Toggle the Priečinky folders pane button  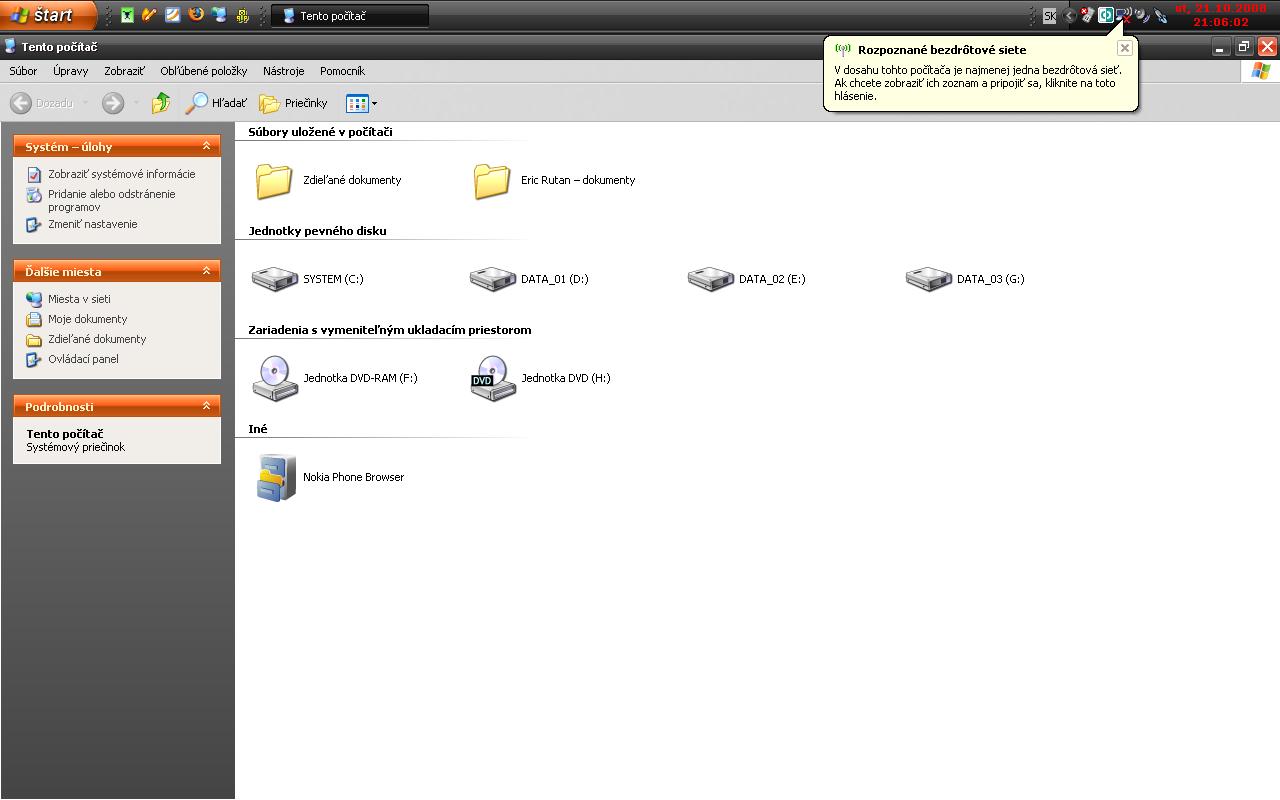(294, 103)
